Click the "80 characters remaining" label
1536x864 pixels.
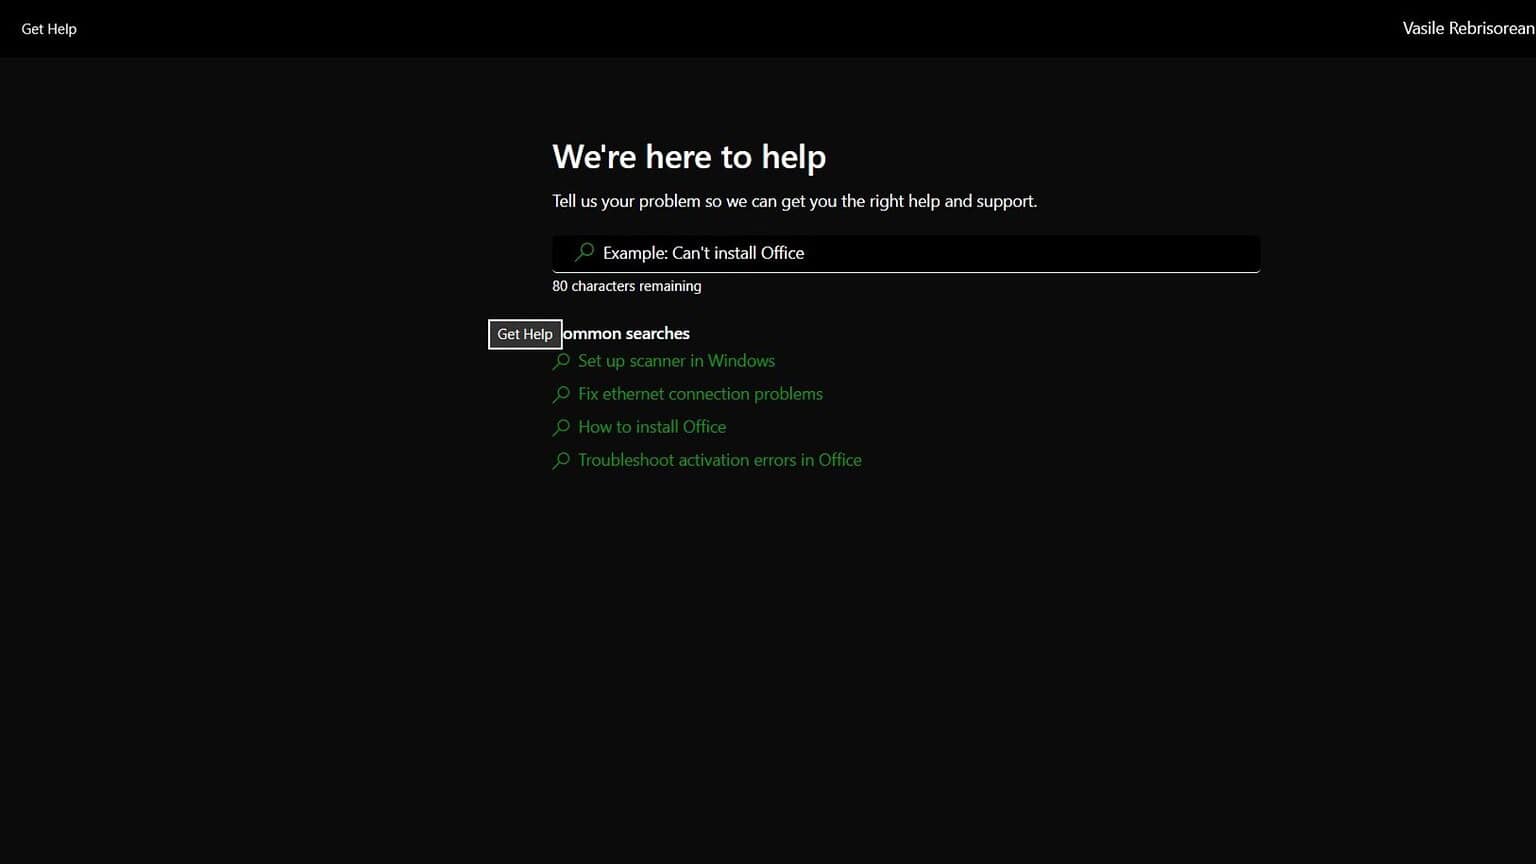pos(627,286)
